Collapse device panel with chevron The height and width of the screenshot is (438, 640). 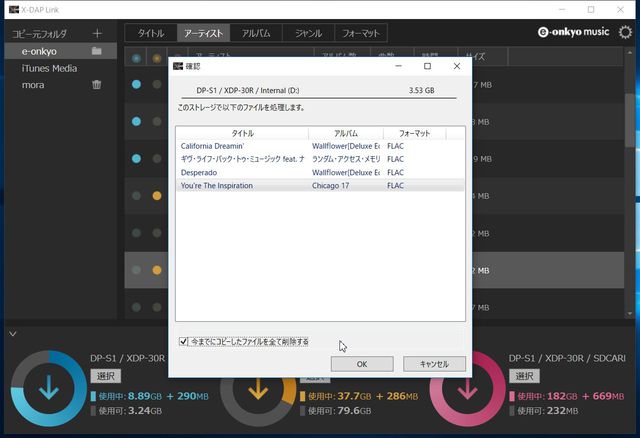click(13, 334)
